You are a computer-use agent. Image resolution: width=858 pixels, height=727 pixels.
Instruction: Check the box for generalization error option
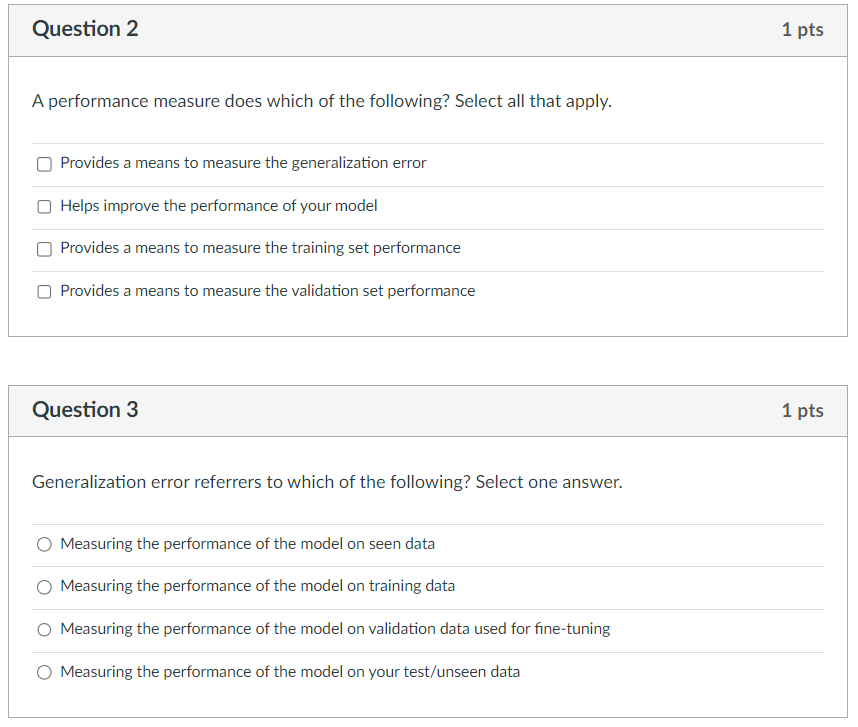tap(44, 164)
